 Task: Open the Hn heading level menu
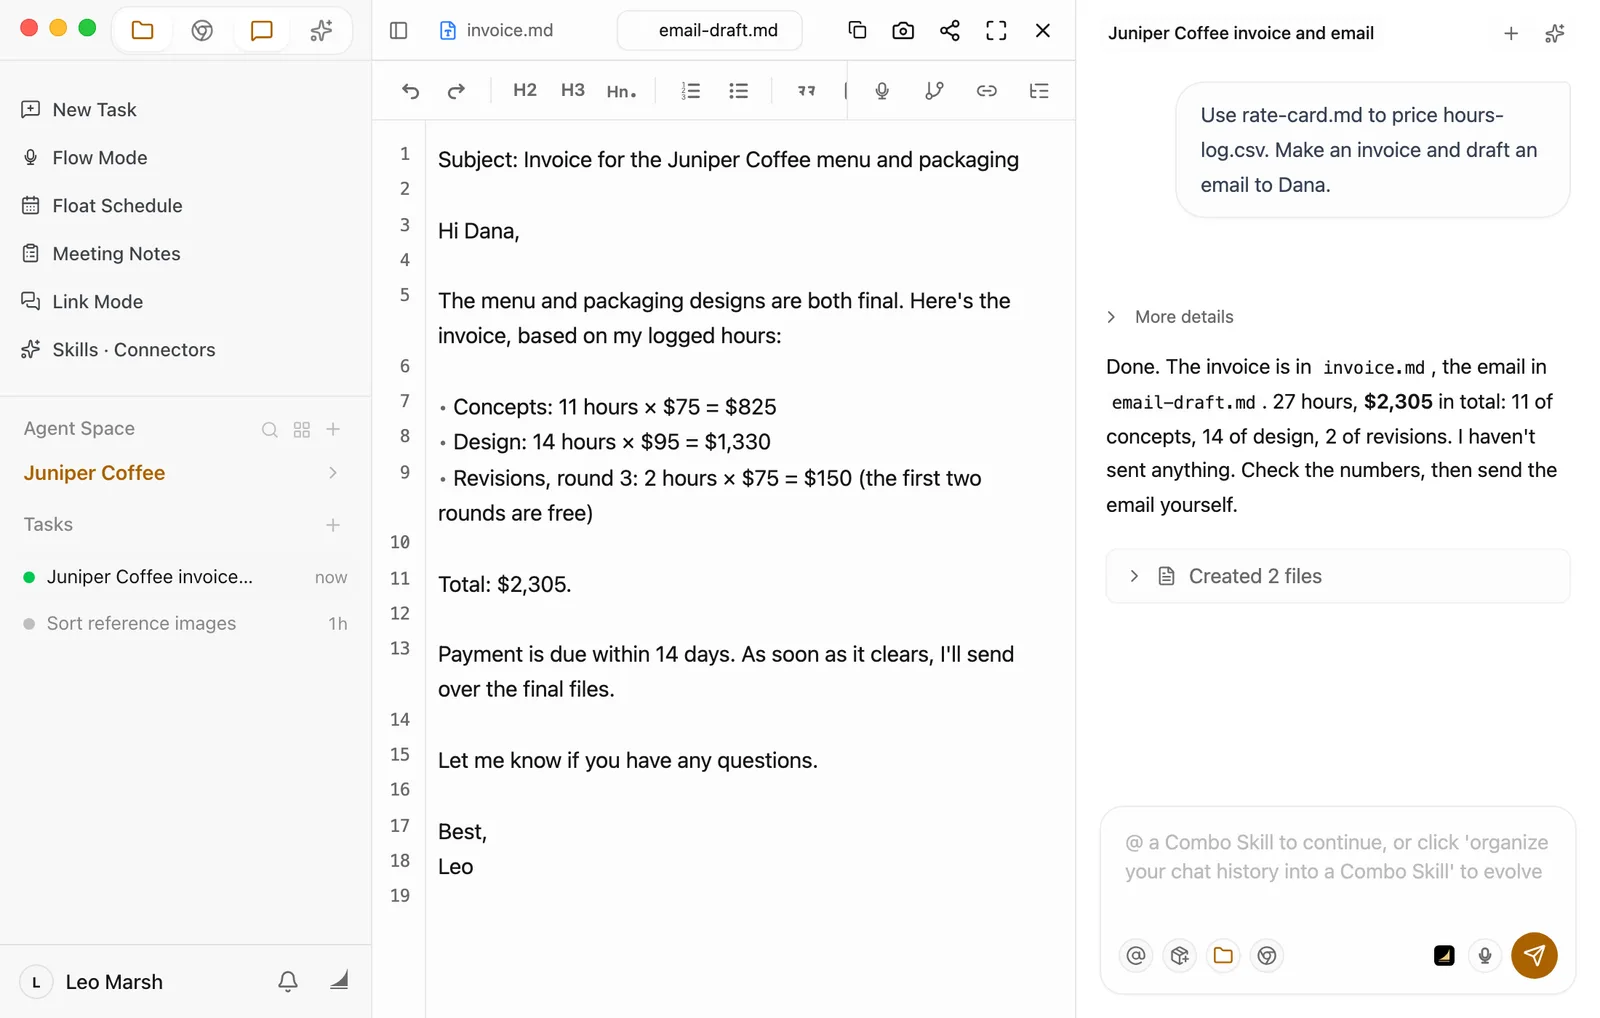click(621, 91)
